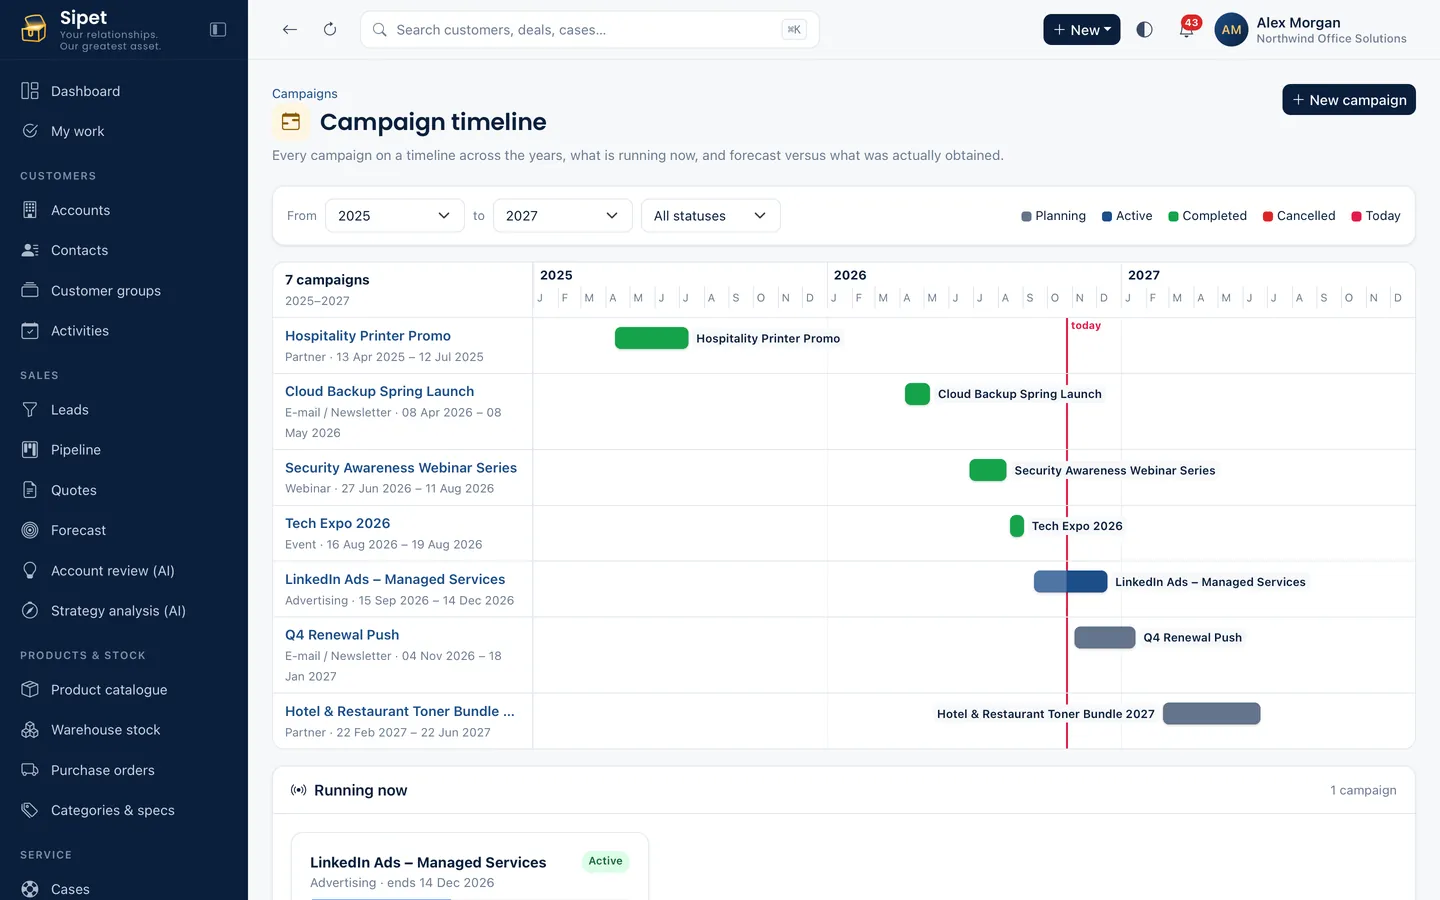This screenshot has height=900, width=1440.
Task: Focus the search customers field
Action: coord(589,30)
